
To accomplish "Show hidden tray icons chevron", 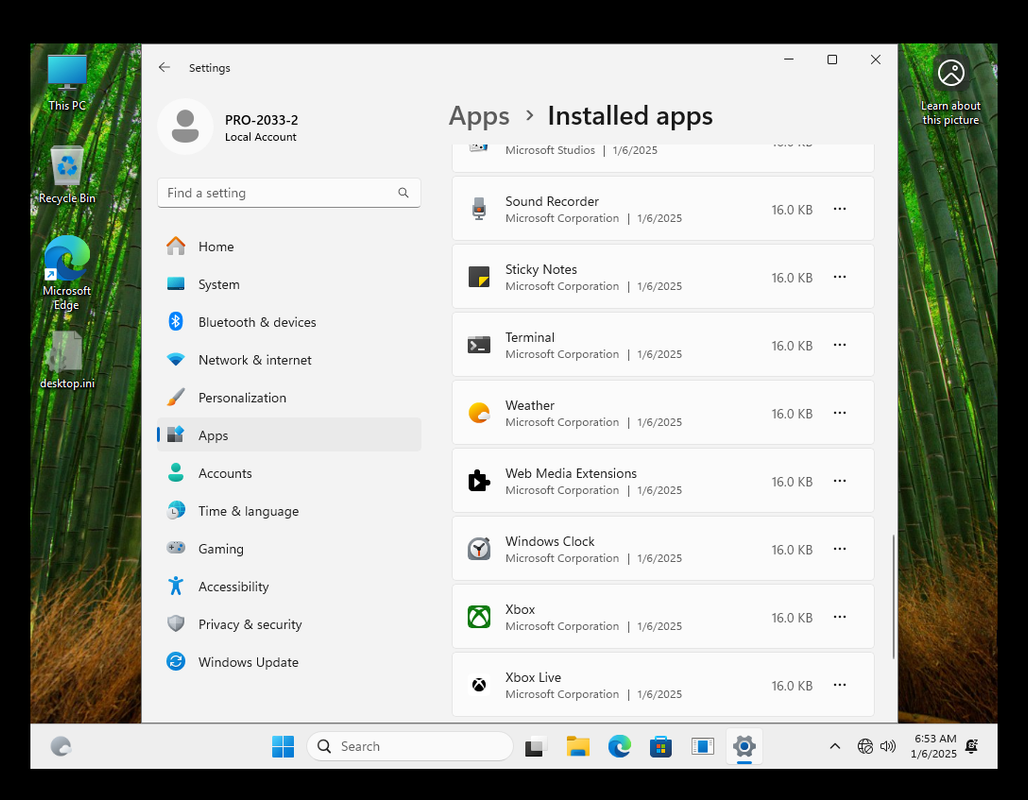I will coord(835,746).
